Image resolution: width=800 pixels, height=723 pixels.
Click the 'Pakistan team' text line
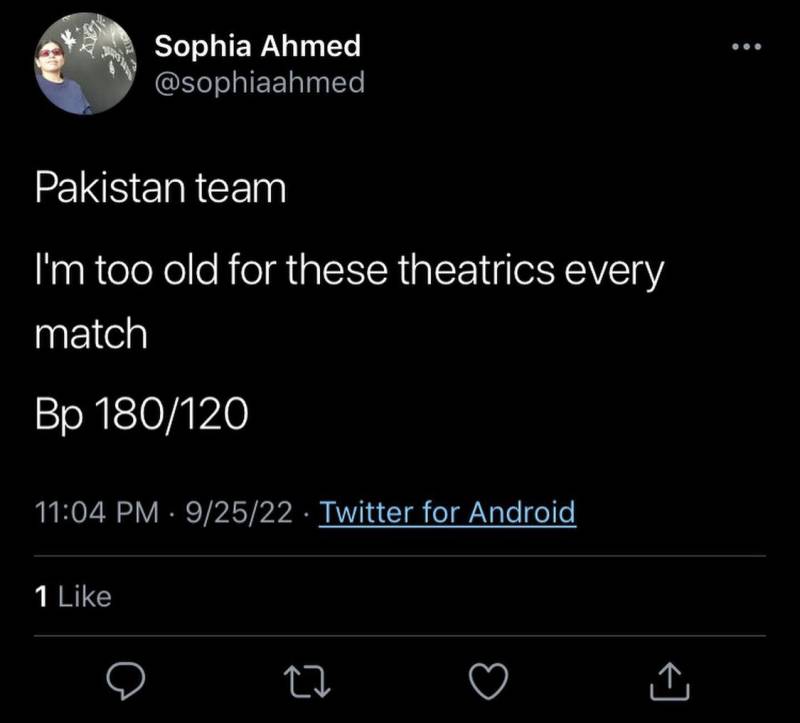[160, 188]
